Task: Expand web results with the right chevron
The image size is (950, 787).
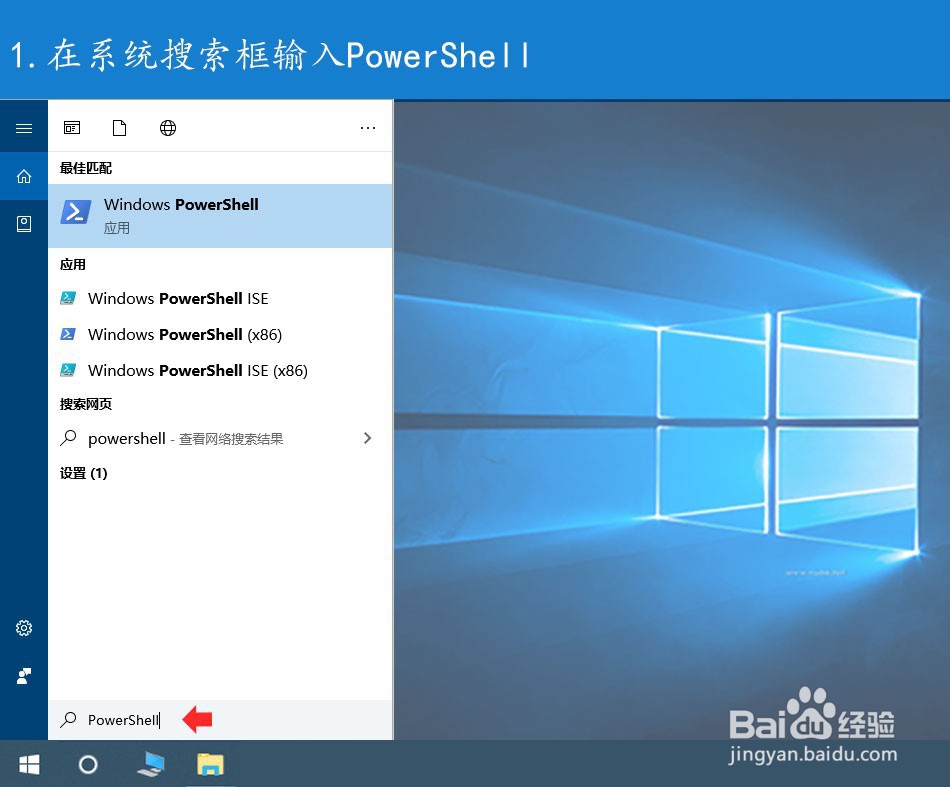Action: pos(368,438)
